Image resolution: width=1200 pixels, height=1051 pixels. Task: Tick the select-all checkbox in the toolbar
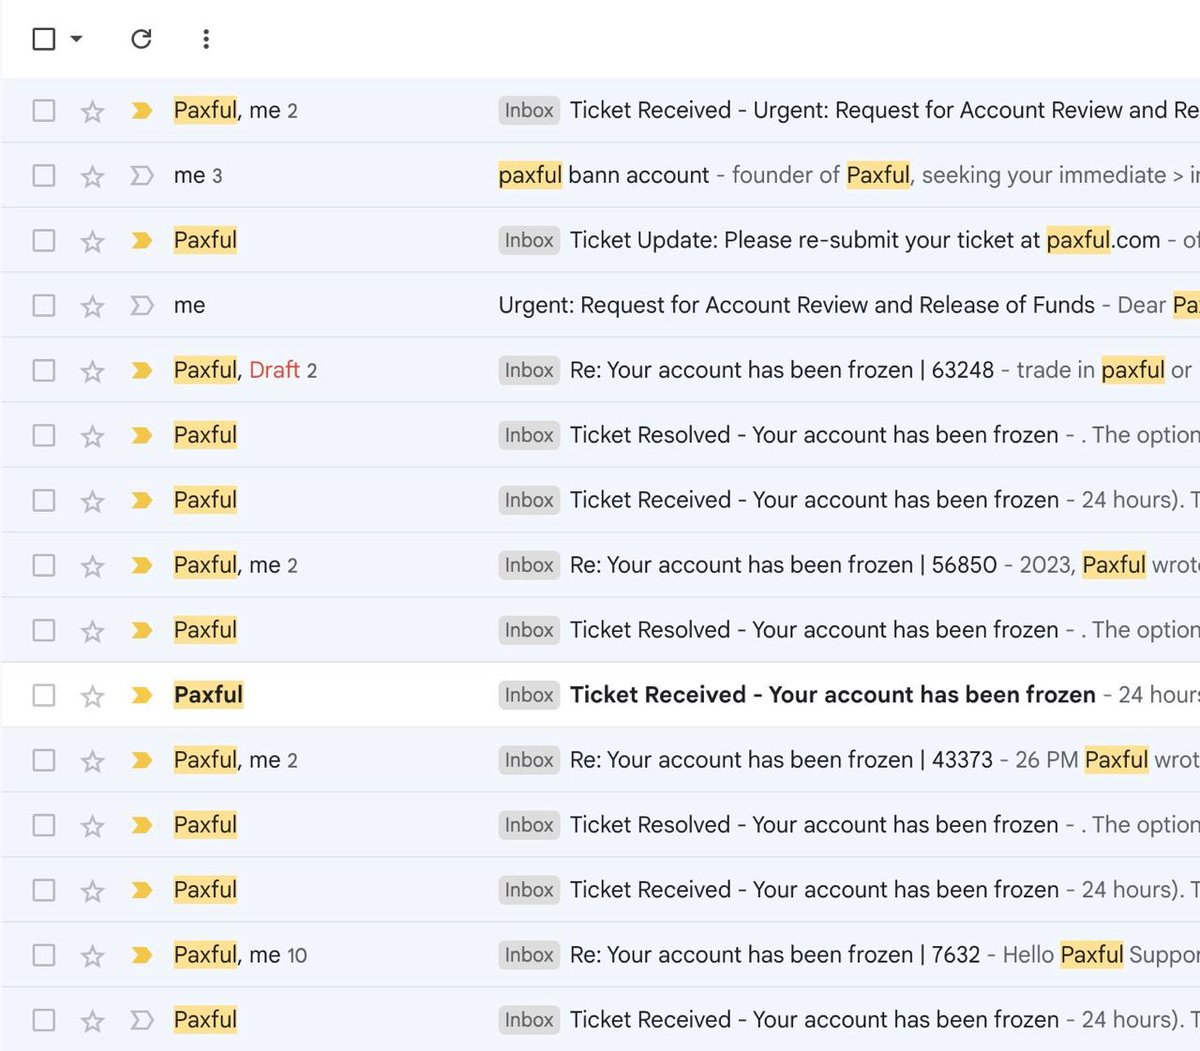[44, 39]
